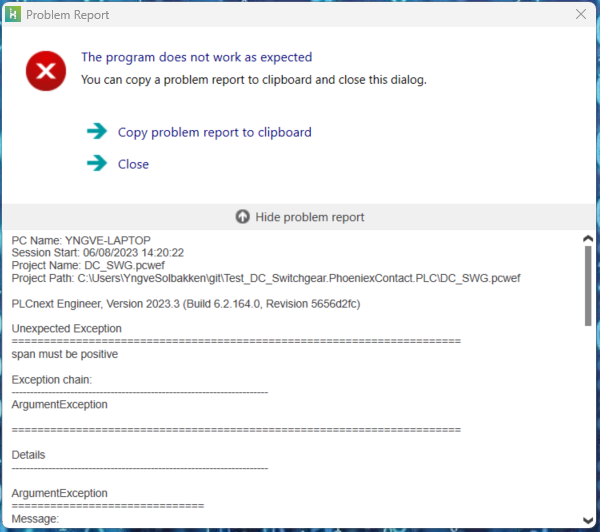The height and width of the screenshot is (532, 600).
Task: Click the 'span must be positive' message
Action: 65,354
